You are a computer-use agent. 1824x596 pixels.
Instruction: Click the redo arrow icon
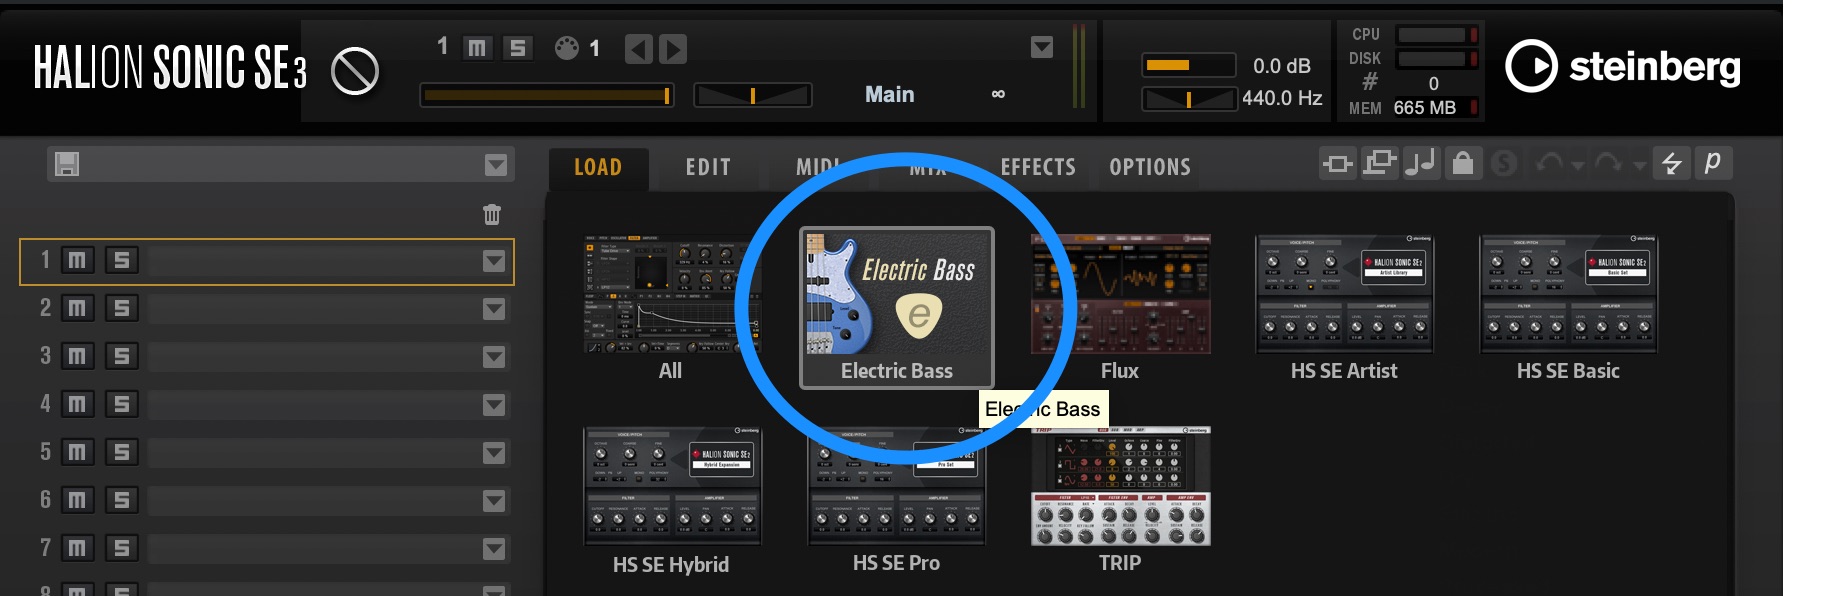pyautogui.click(x=1608, y=163)
